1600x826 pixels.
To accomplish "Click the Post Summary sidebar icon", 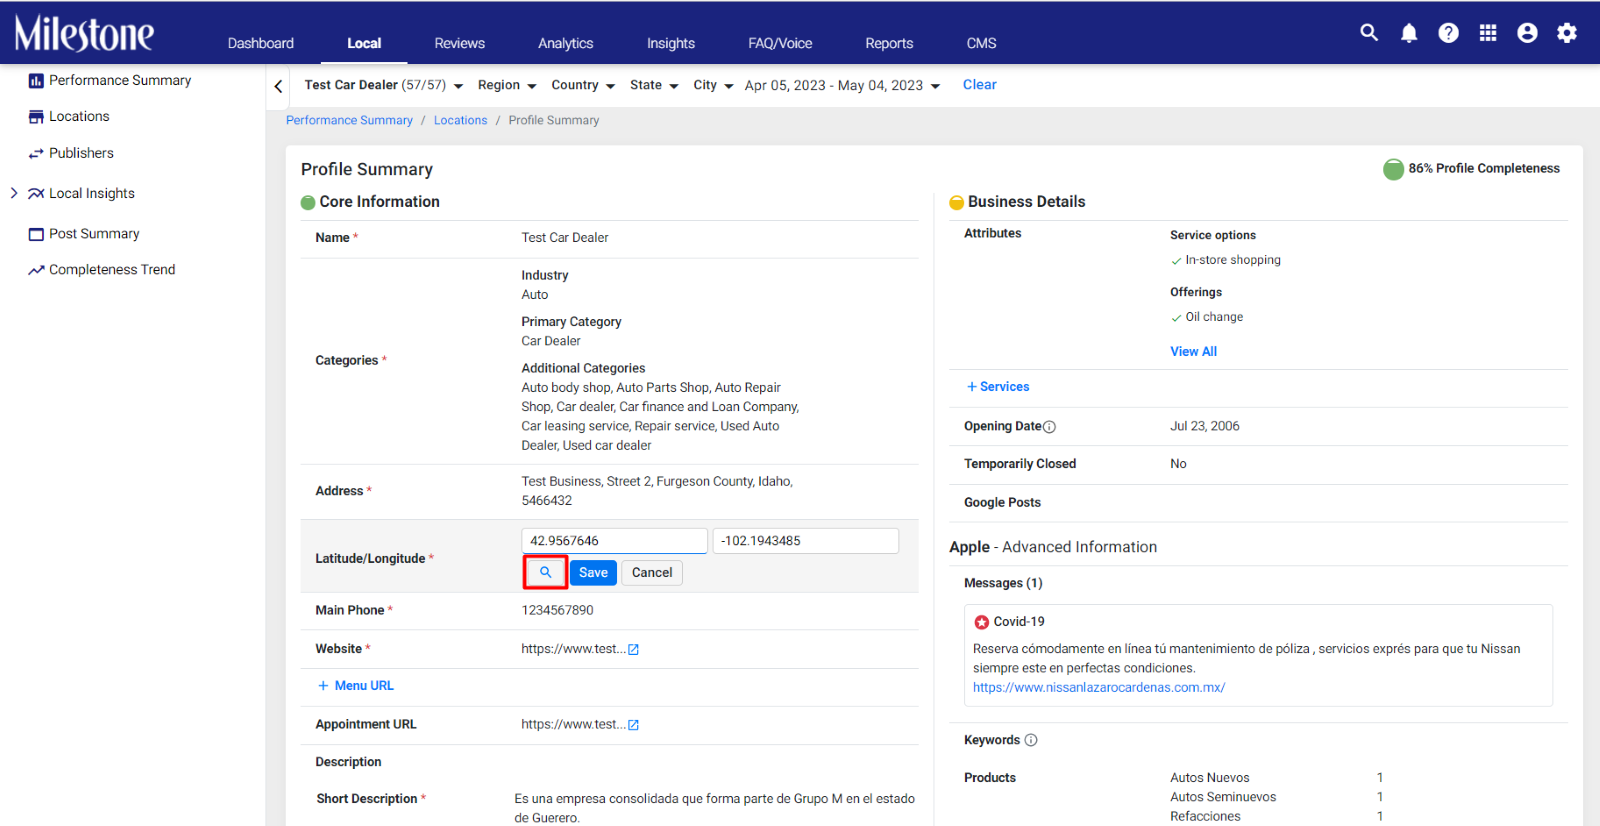I will tap(36, 234).
